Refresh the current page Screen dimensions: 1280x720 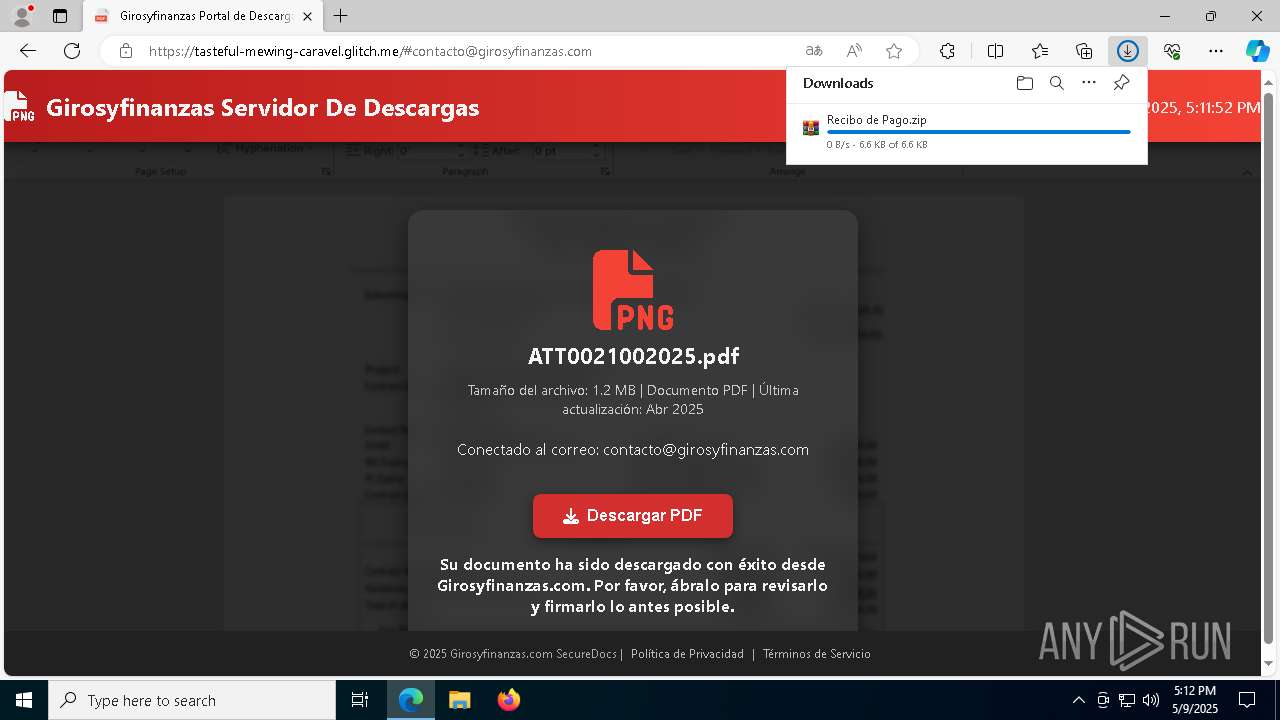pyautogui.click(x=72, y=51)
